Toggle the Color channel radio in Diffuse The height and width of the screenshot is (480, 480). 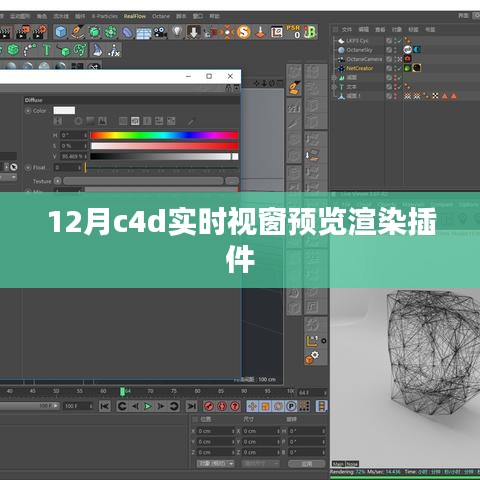click(x=28, y=111)
